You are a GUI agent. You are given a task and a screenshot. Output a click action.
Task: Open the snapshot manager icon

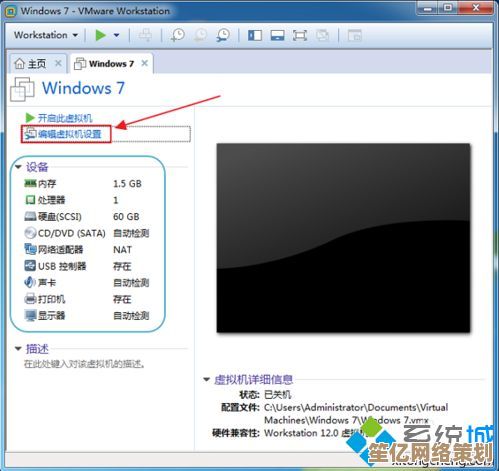pyautogui.click(x=223, y=35)
